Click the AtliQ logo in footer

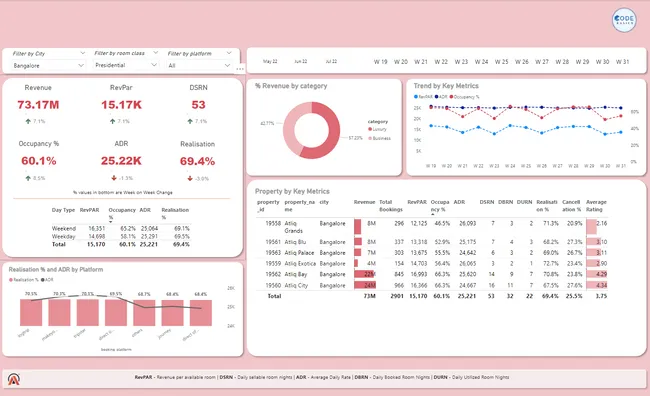coord(14,379)
